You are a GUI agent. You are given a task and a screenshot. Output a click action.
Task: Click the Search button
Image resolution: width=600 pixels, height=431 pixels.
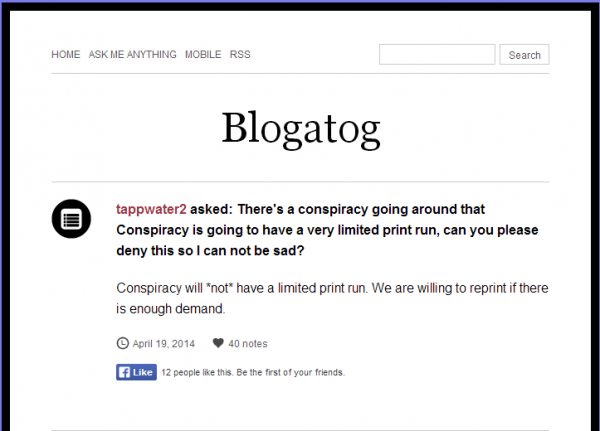tap(524, 55)
